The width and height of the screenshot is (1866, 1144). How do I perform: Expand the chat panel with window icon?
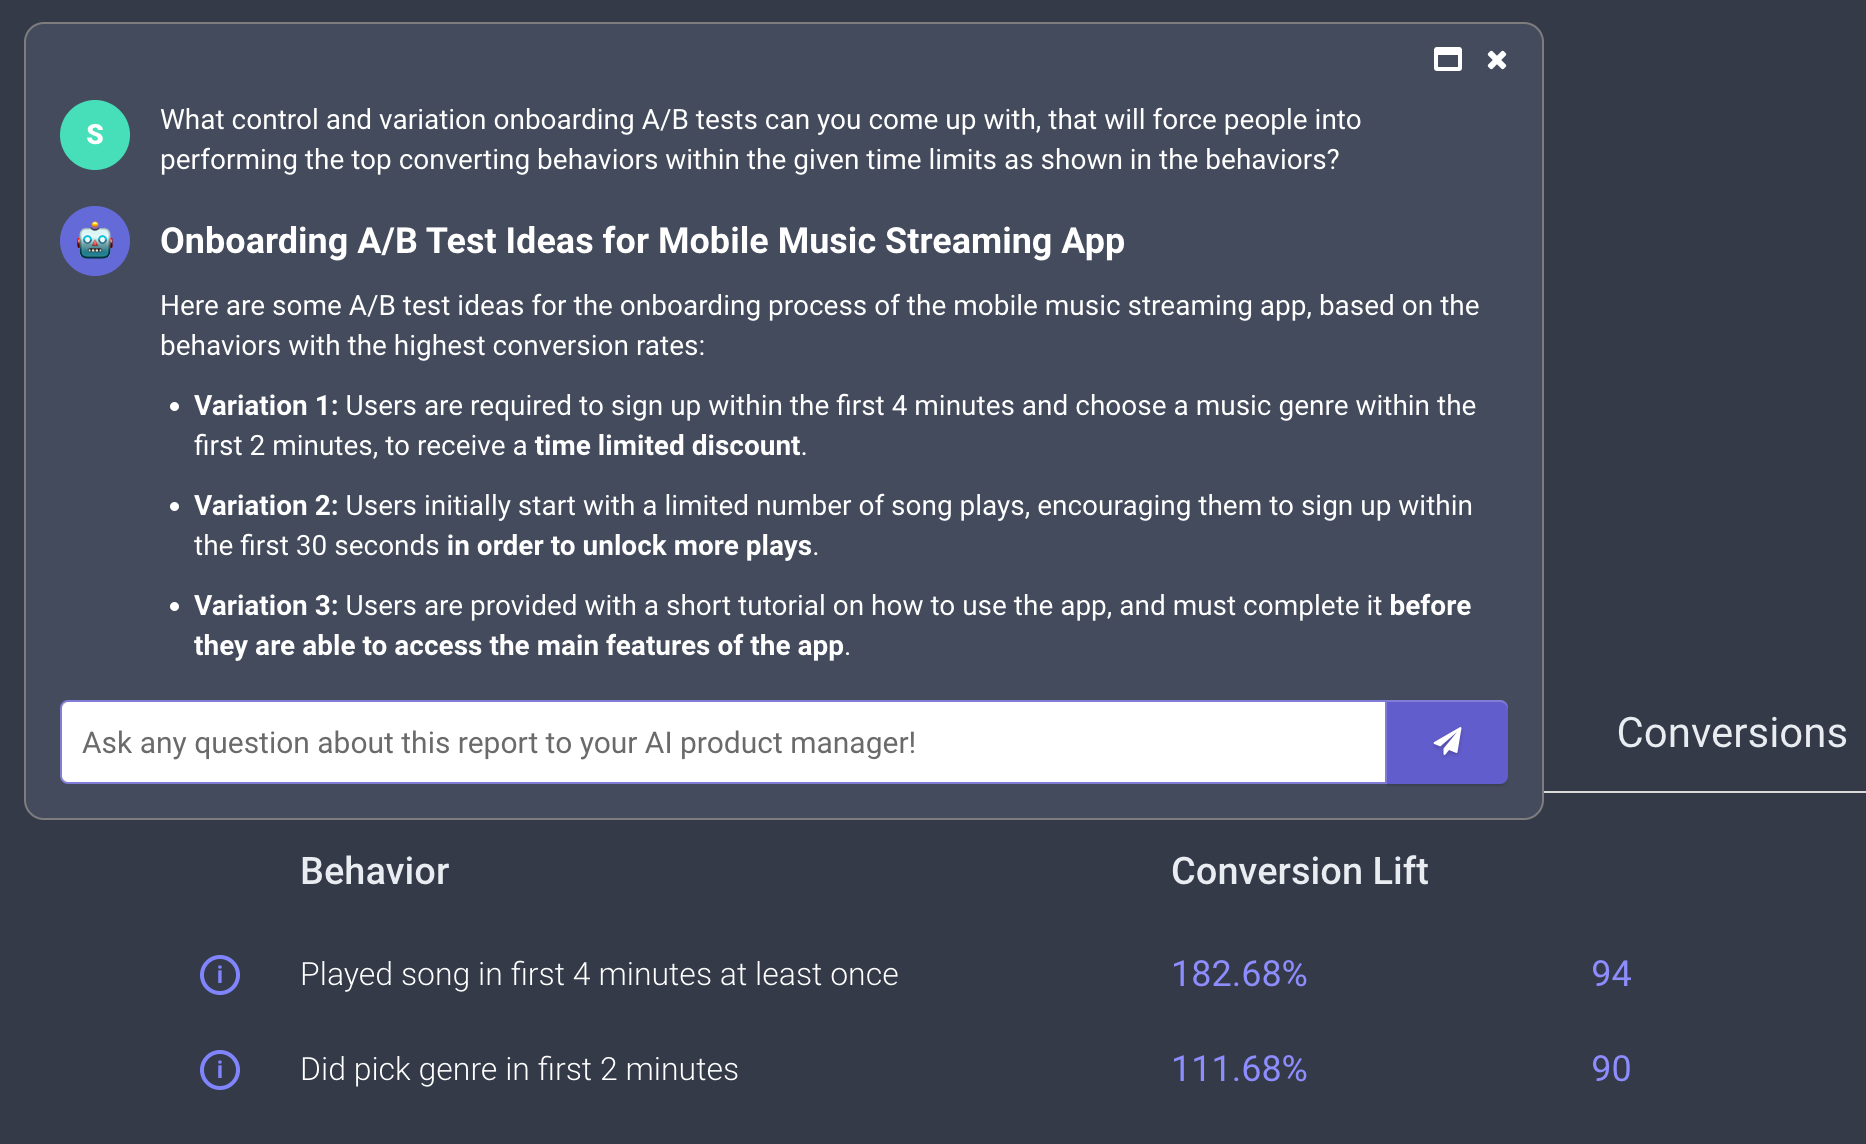pyautogui.click(x=1447, y=60)
